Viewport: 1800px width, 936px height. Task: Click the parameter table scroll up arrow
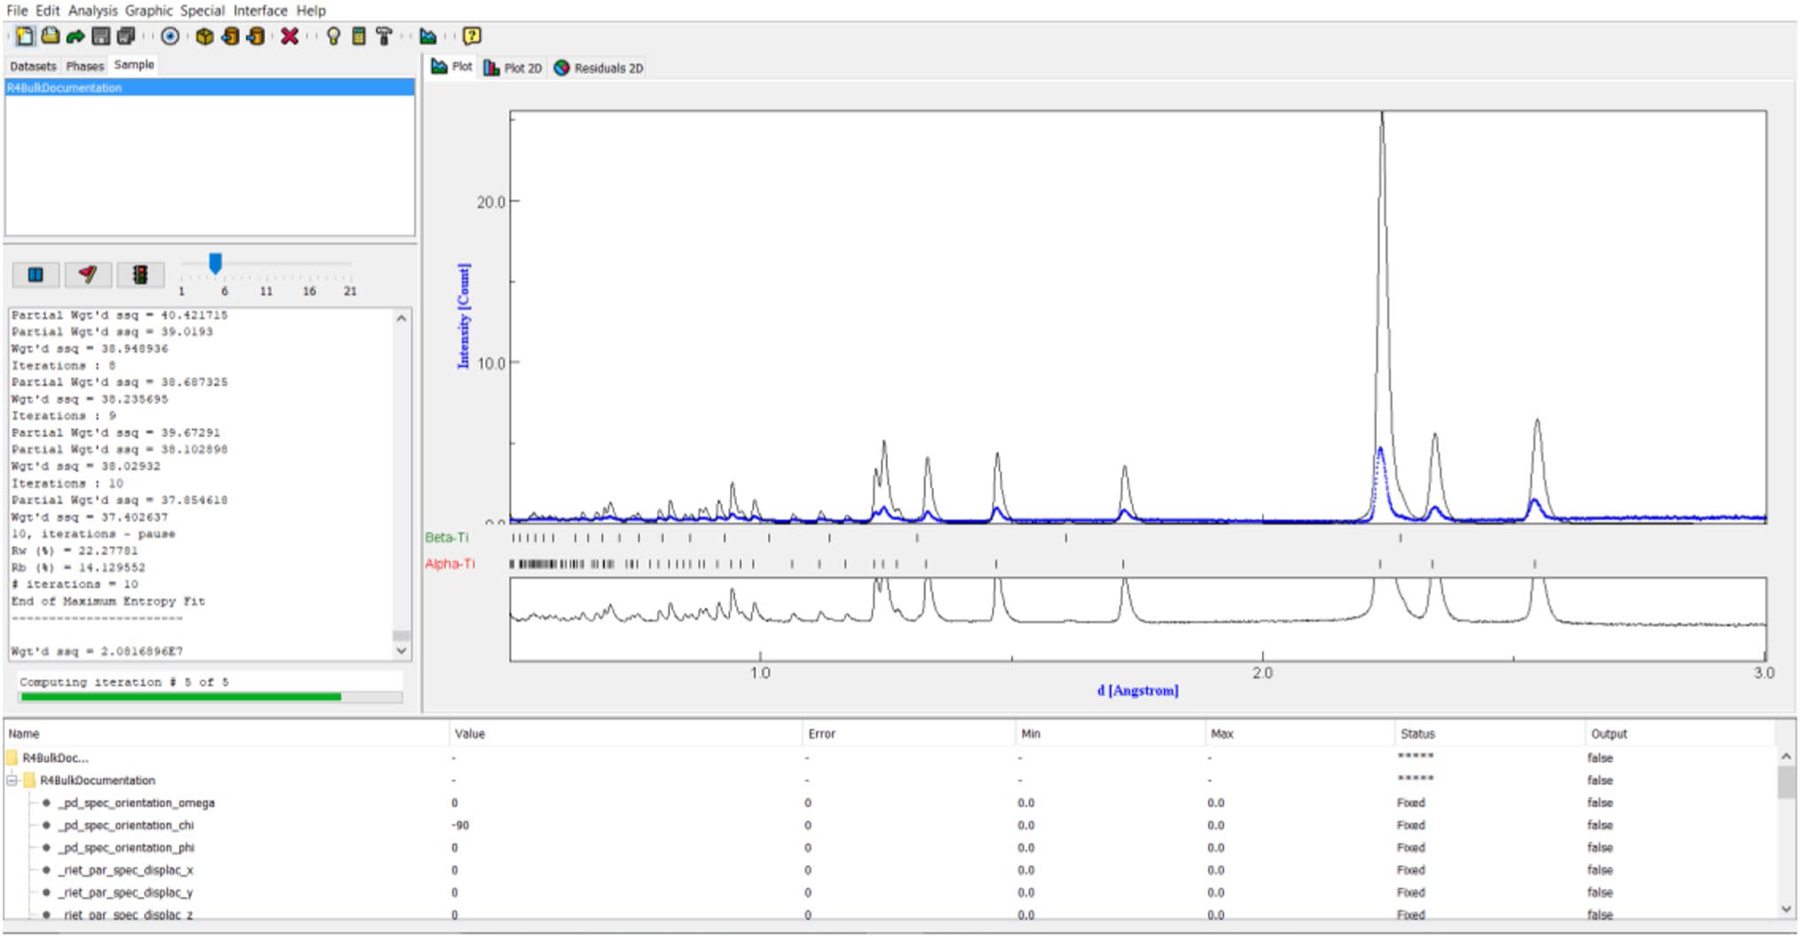coord(1786,757)
